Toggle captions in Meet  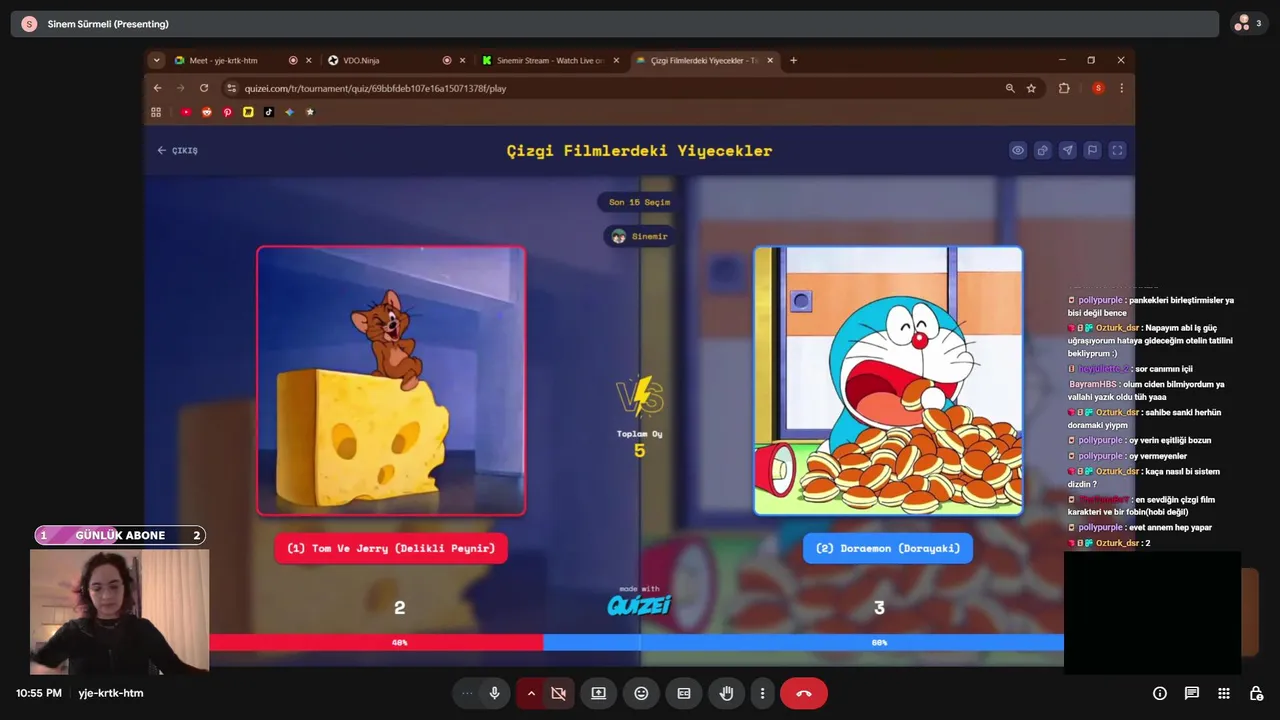click(684, 693)
